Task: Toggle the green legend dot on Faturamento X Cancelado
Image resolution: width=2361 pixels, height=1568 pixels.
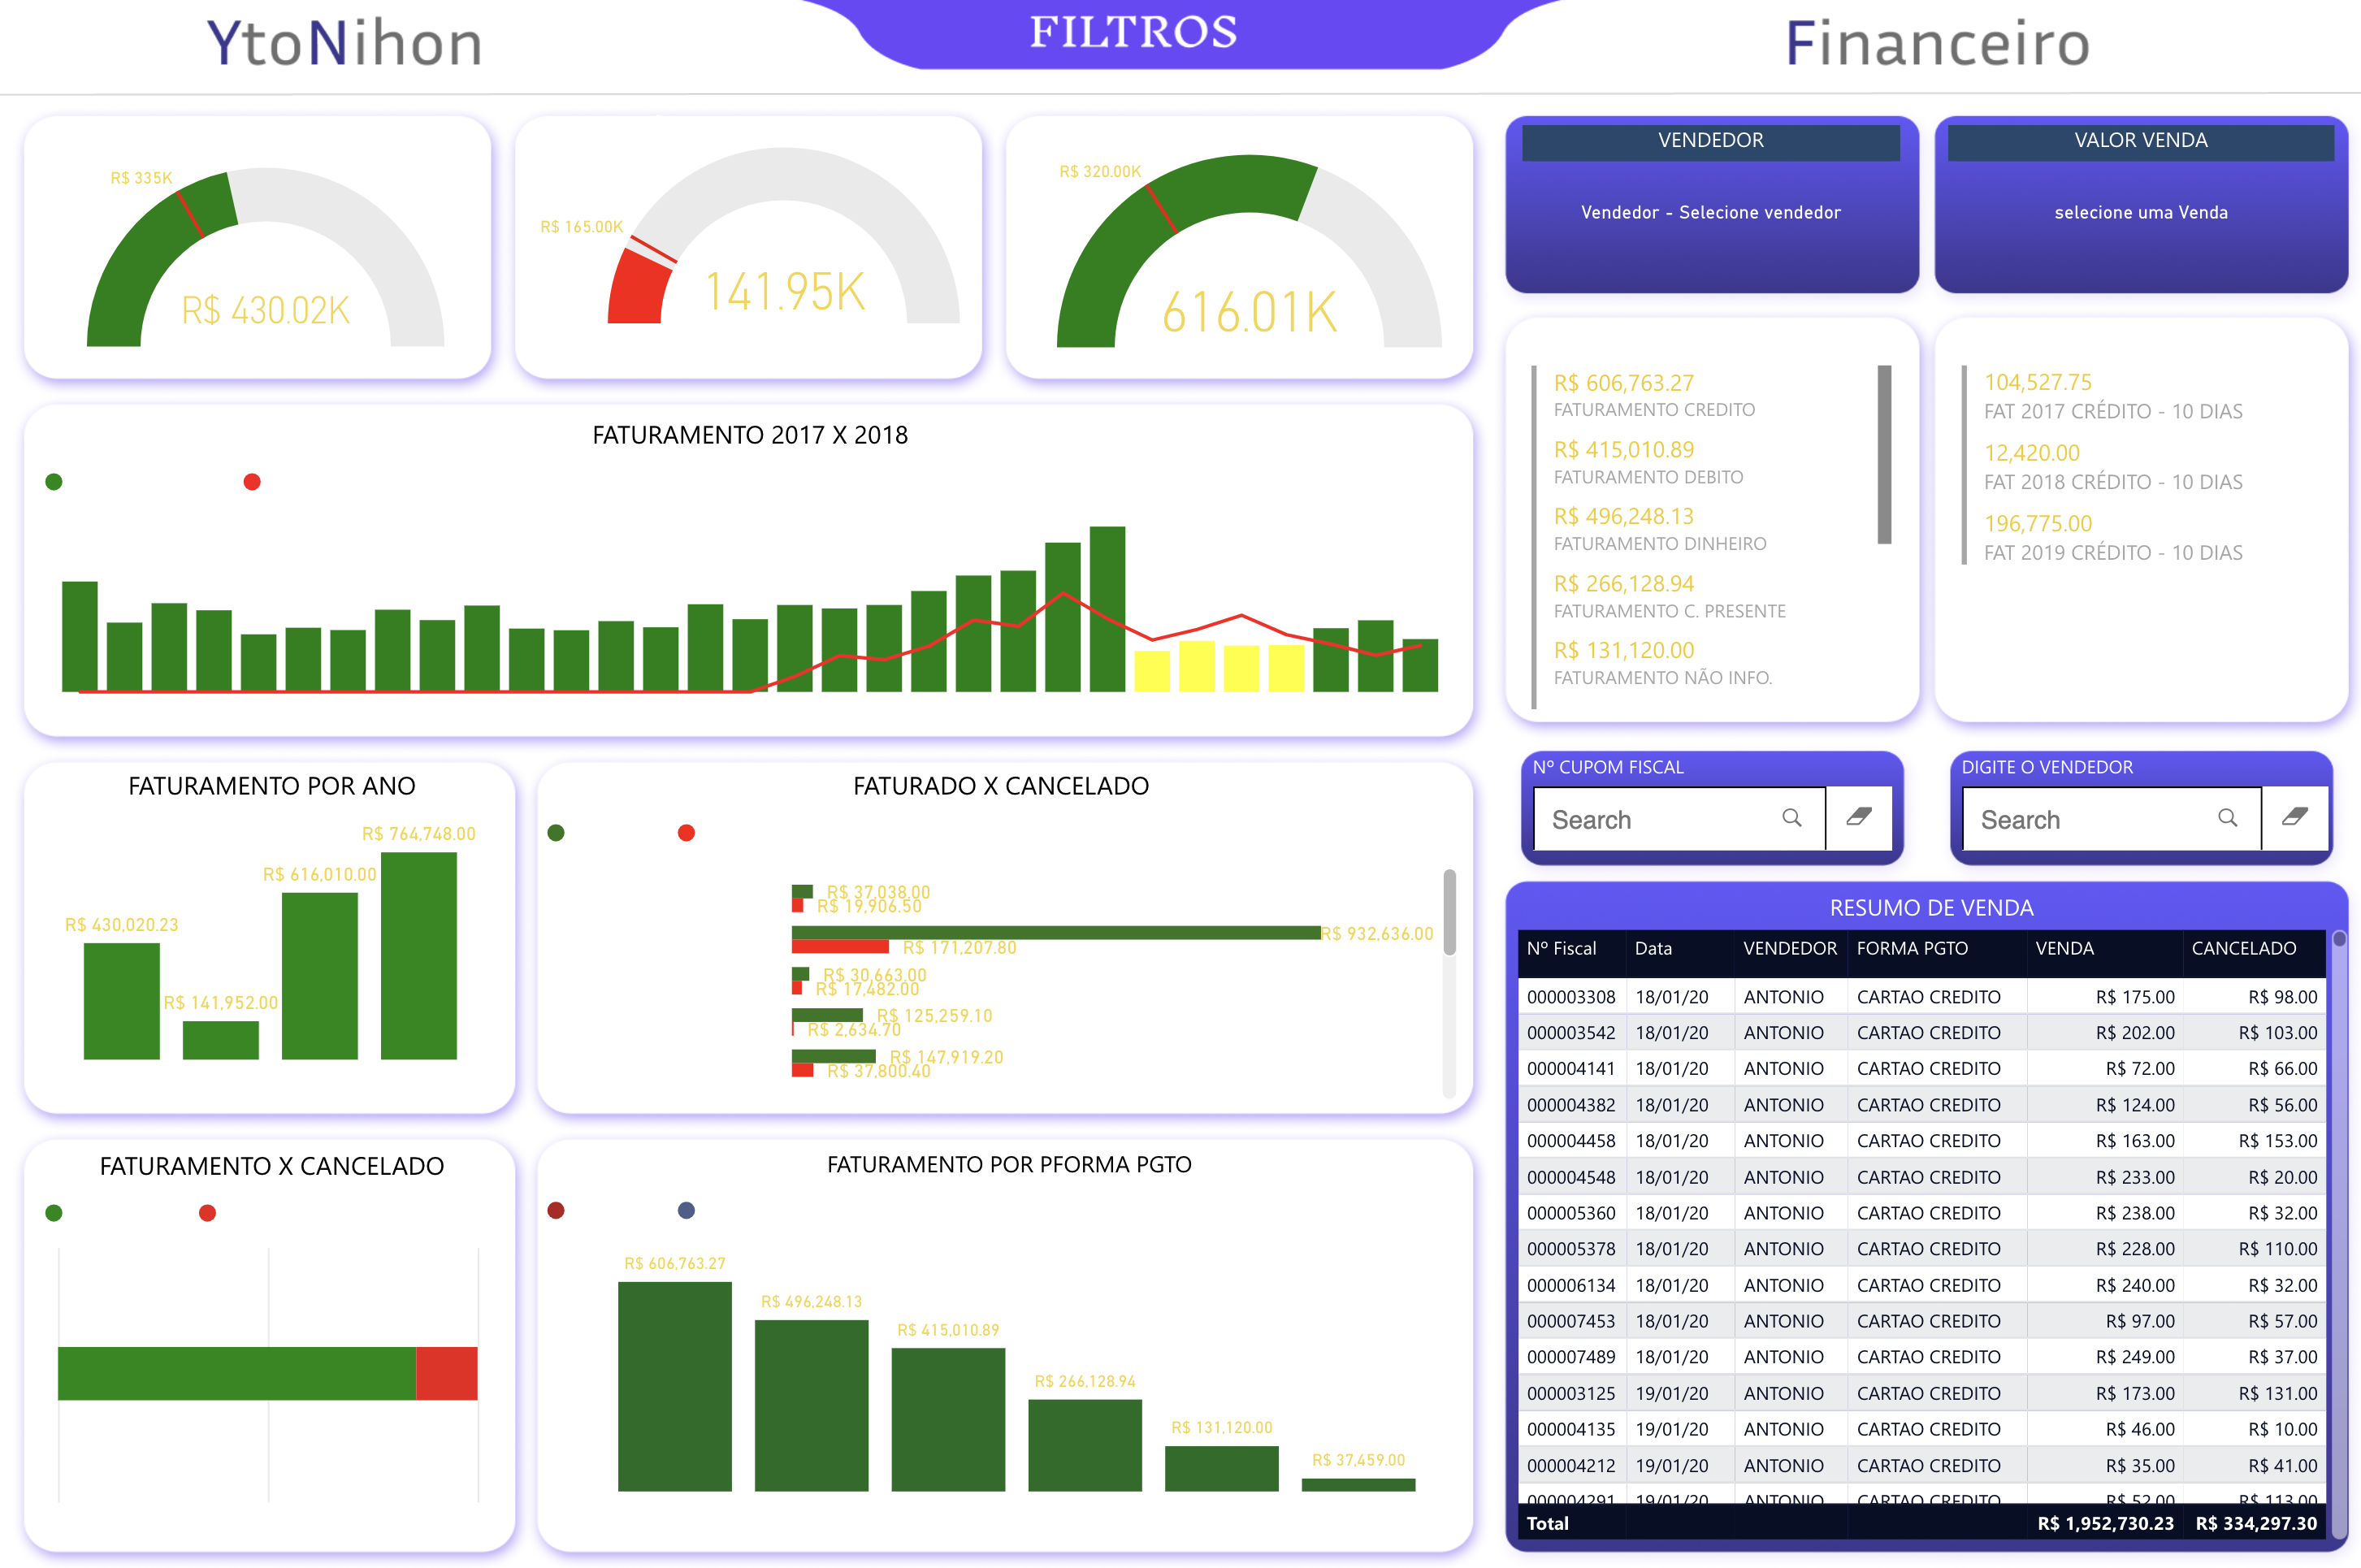Action: point(53,1213)
